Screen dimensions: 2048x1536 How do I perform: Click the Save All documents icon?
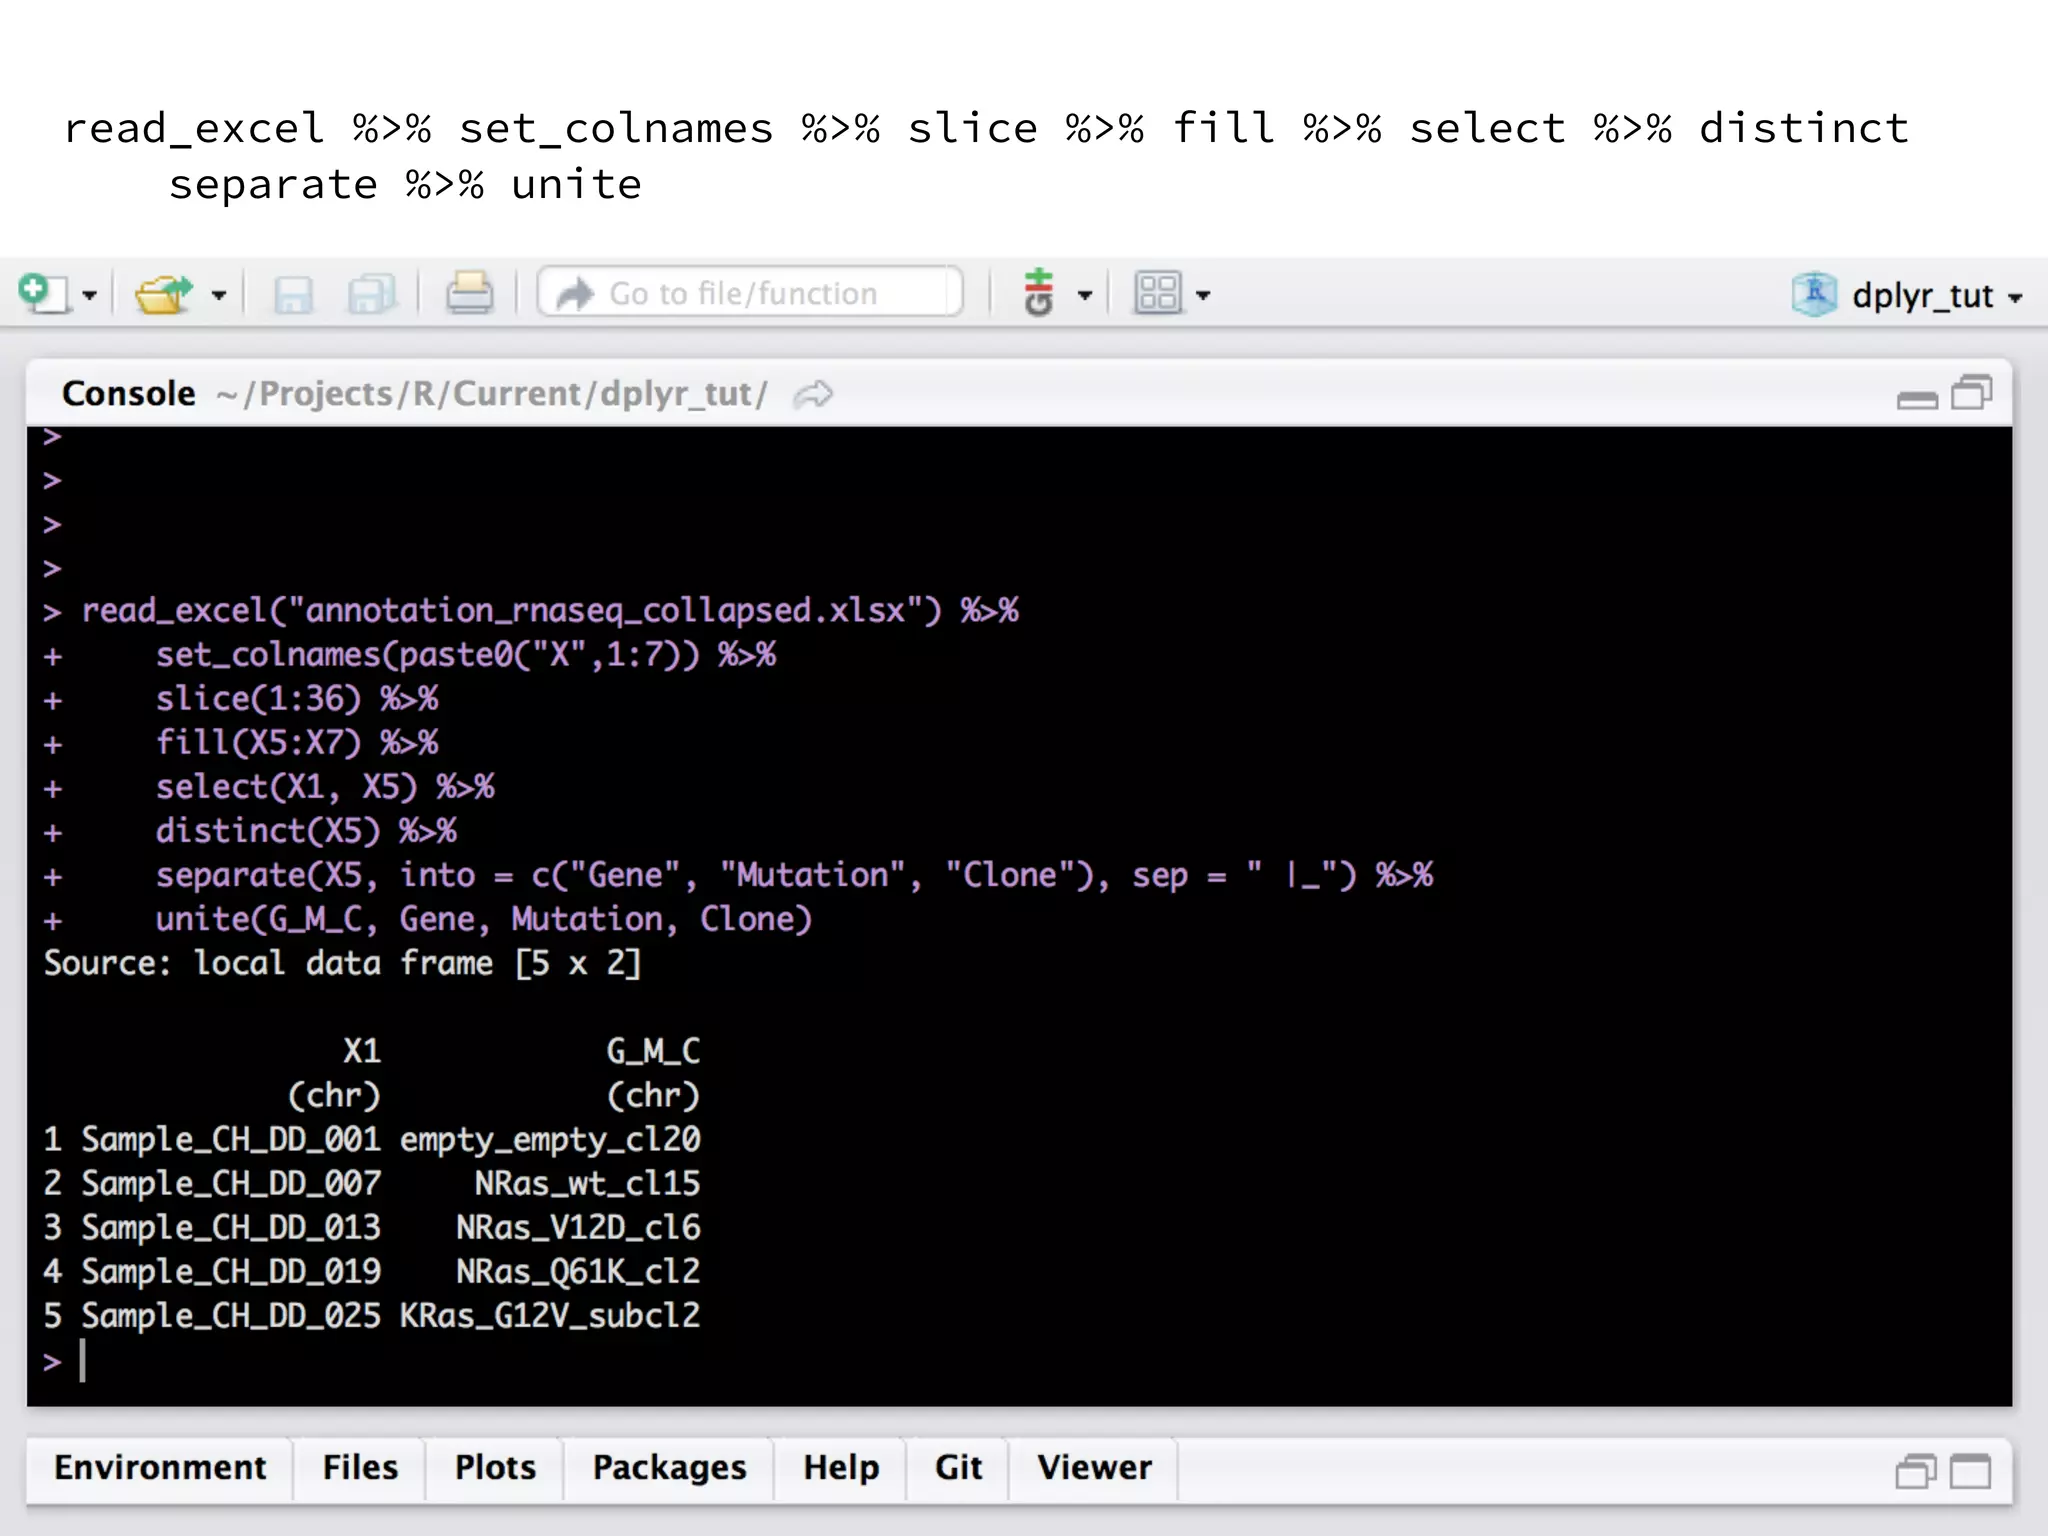tap(372, 295)
